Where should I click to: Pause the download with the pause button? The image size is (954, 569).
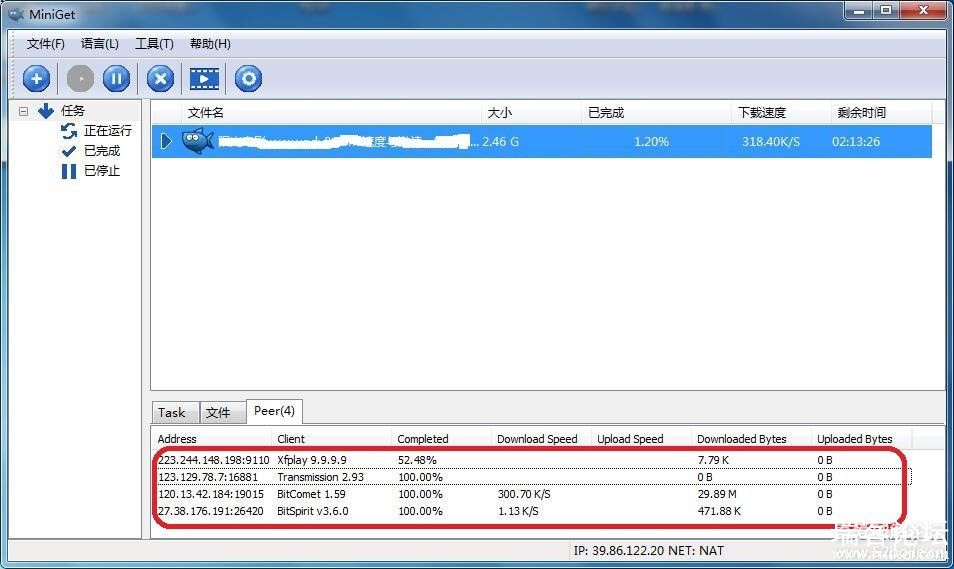(x=116, y=79)
